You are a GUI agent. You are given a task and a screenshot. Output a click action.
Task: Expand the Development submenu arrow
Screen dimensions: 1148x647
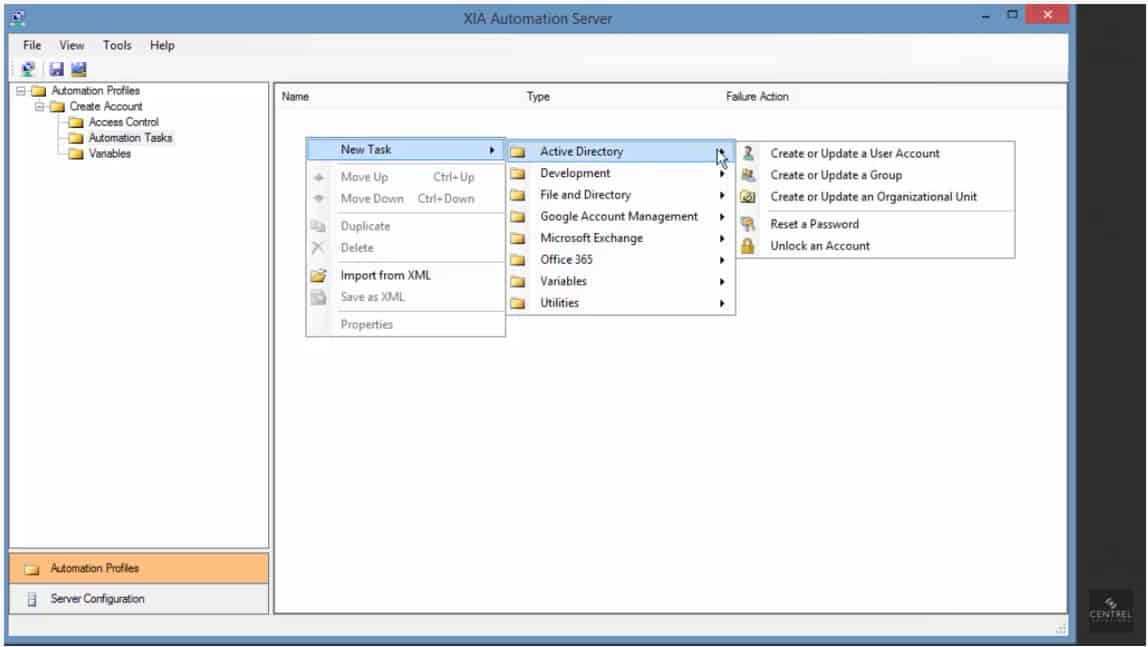click(722, 173)
